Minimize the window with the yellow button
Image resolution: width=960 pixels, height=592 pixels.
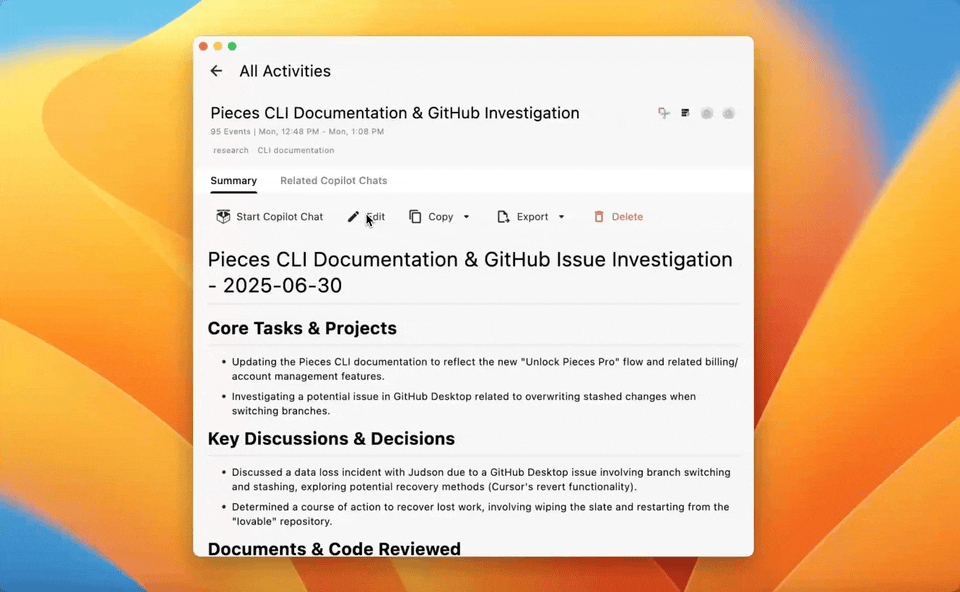pos(218,47)
